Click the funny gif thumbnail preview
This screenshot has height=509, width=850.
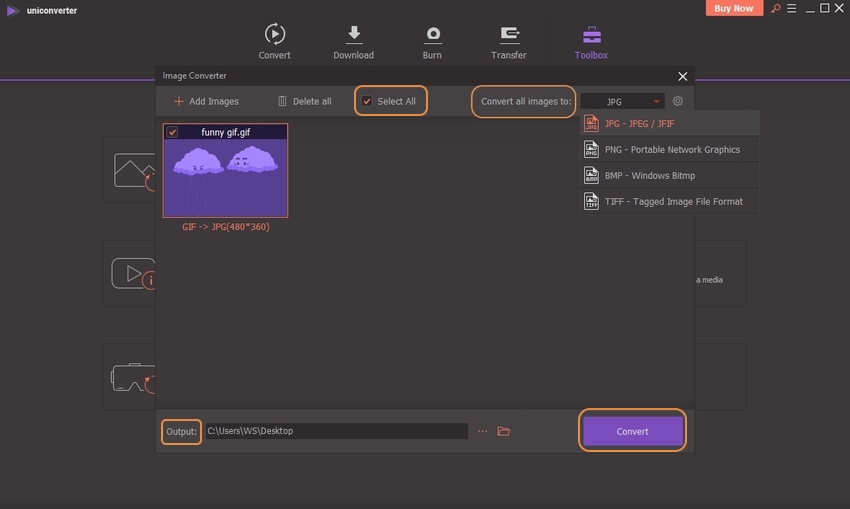click(x=226, y=177)
